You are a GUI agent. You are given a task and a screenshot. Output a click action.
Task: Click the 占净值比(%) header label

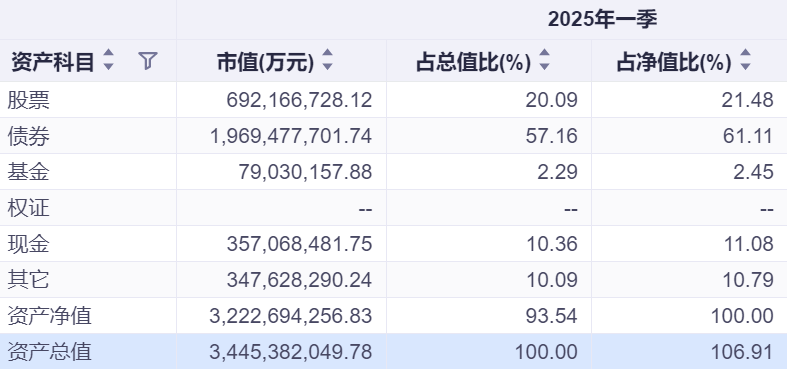[x=674, y=62]
